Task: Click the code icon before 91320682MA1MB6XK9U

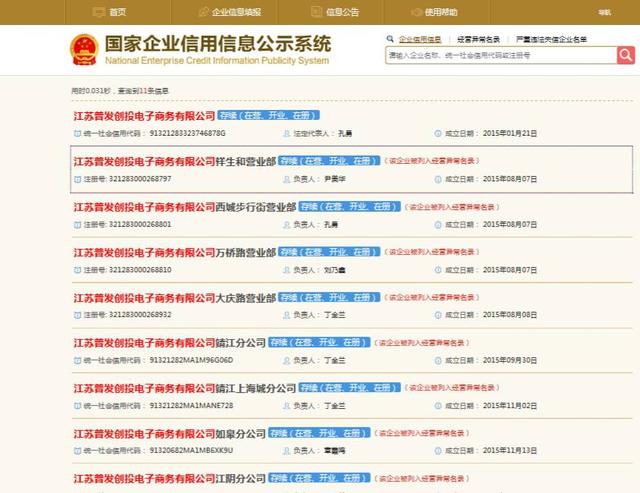Action: 77,451
